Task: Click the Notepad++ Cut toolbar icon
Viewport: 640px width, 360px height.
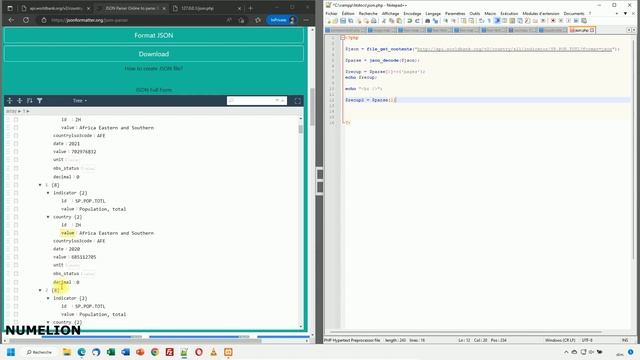Action: pyautogui.click(x=384, y=21)
